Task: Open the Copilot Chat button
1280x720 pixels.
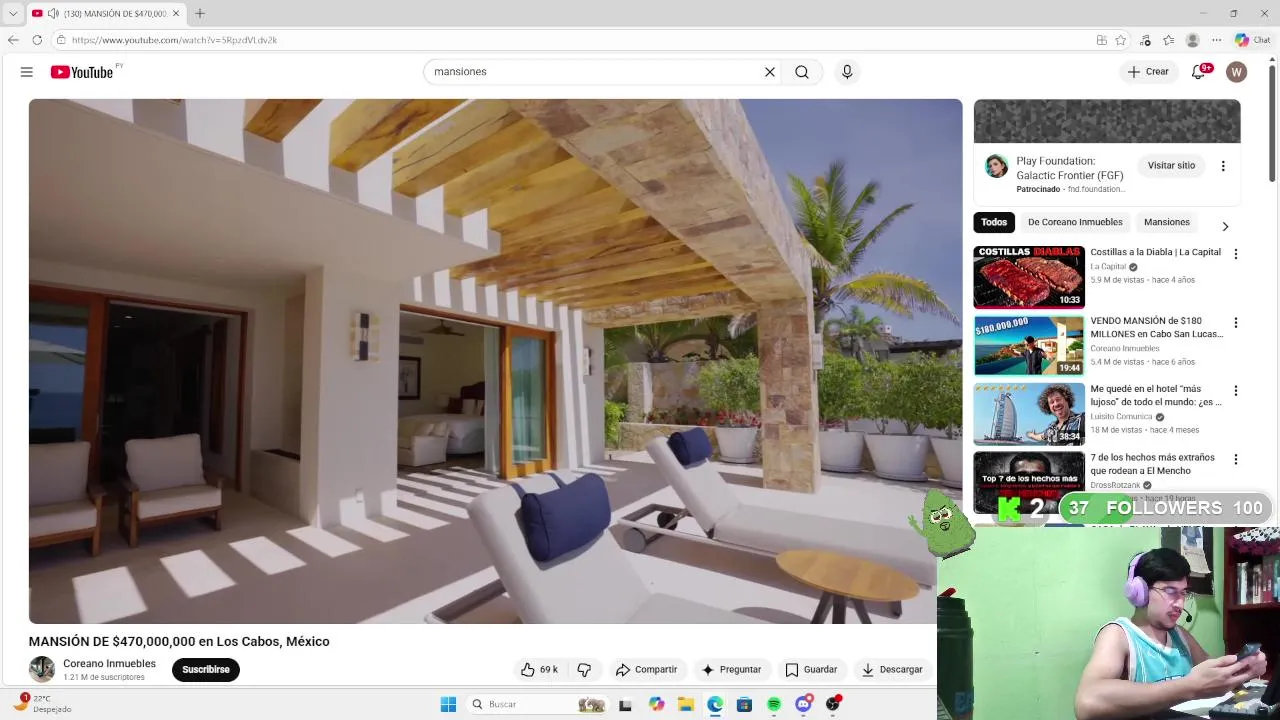Action: coord(1252,40)
